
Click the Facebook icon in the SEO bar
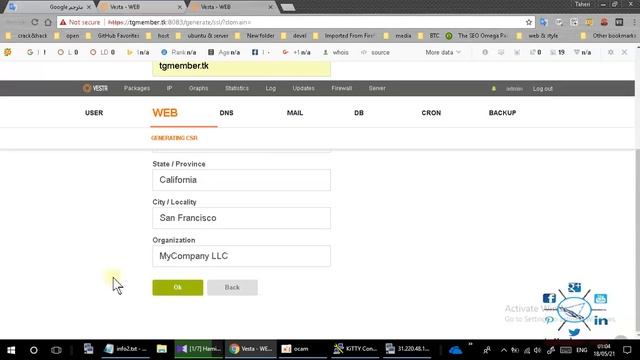pos(255,52)
